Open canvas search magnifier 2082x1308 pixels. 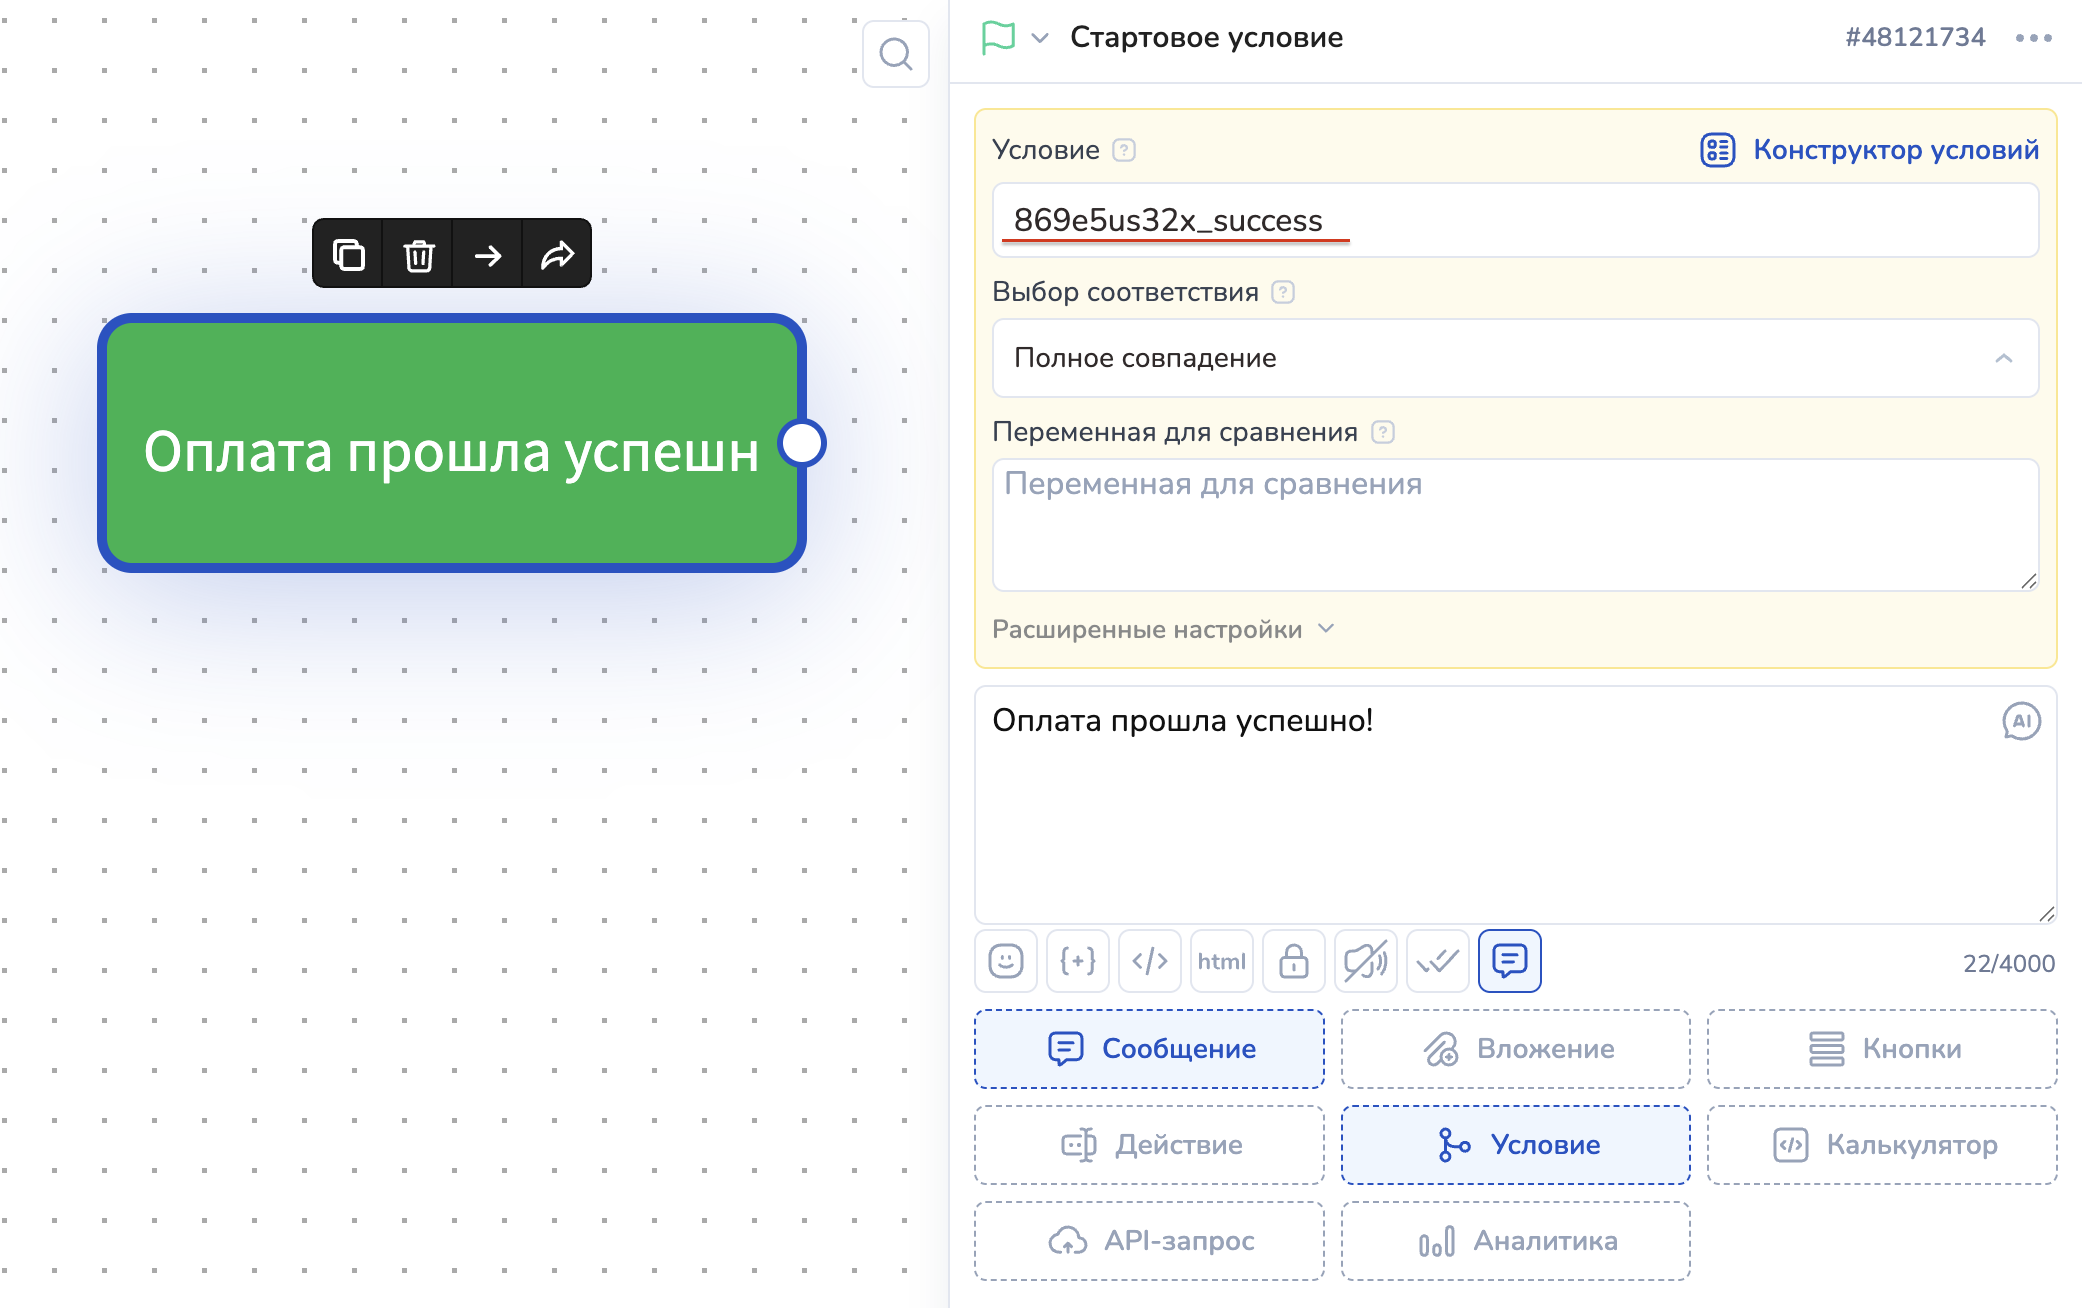pyautogui.click(x=895, y=54)
